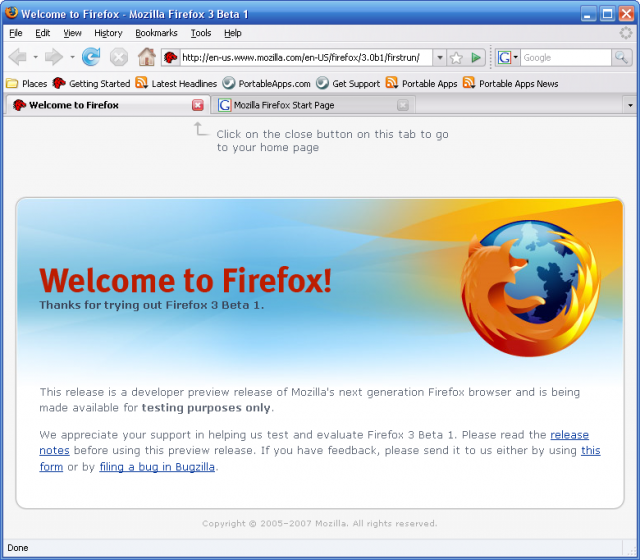Switch to the Welcome to Firefox tab

107,105
